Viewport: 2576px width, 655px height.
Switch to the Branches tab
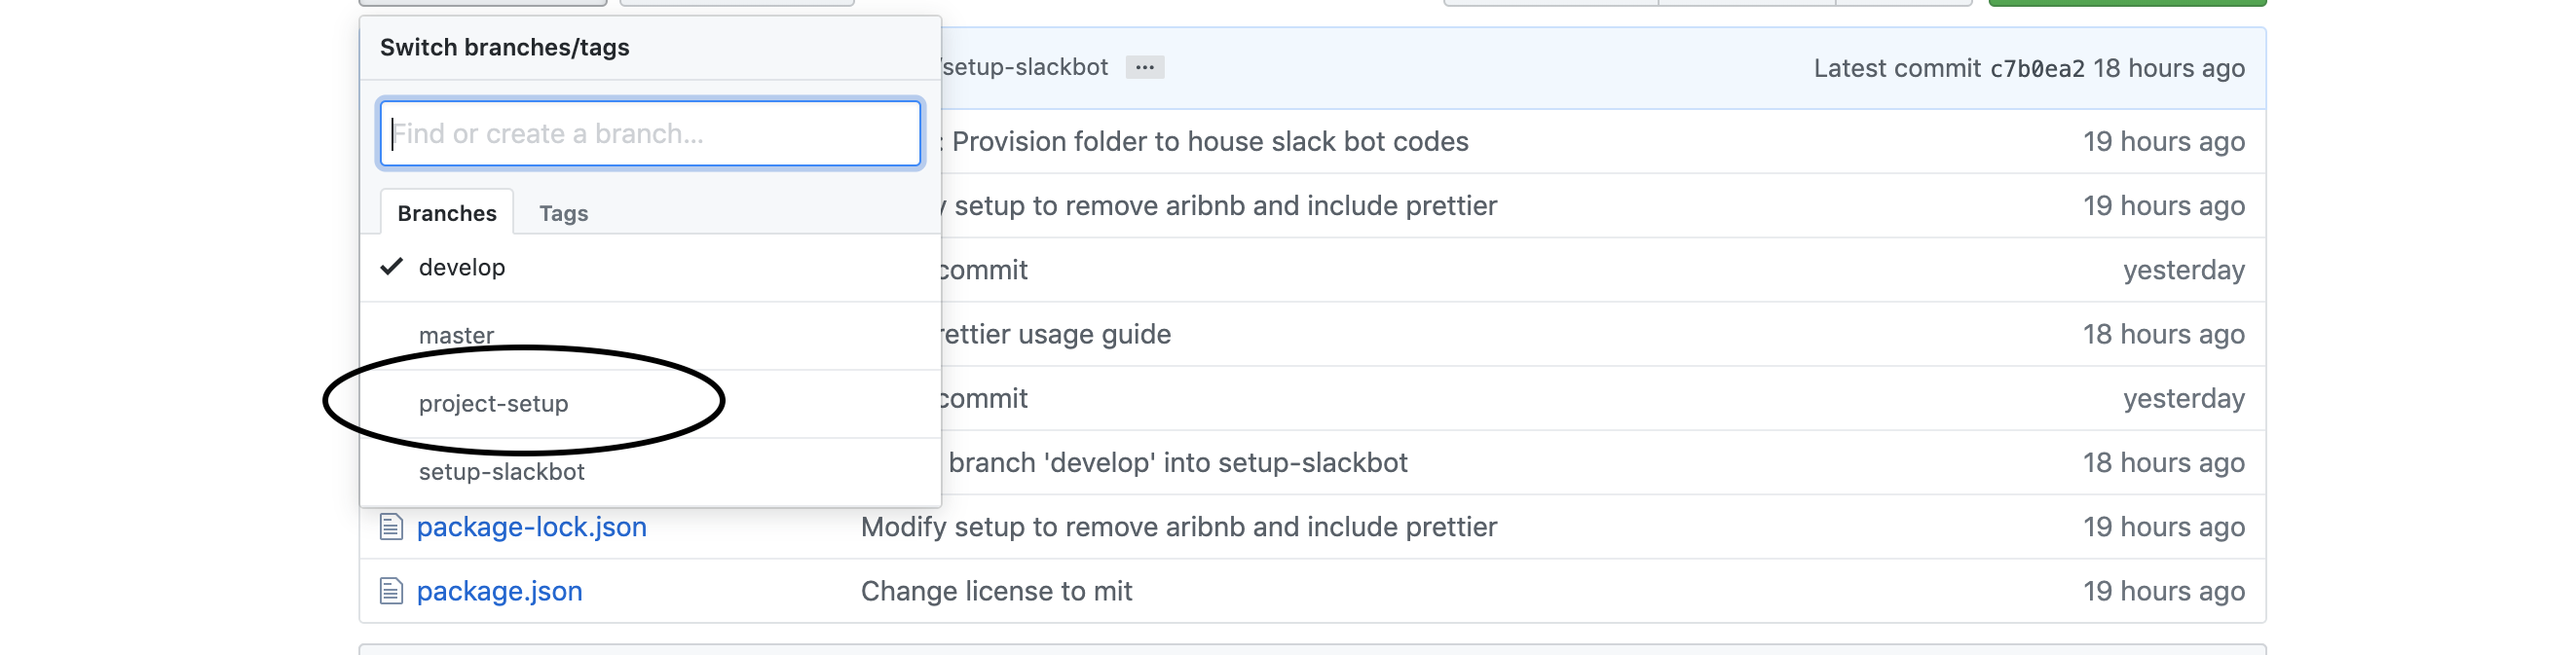446,213
